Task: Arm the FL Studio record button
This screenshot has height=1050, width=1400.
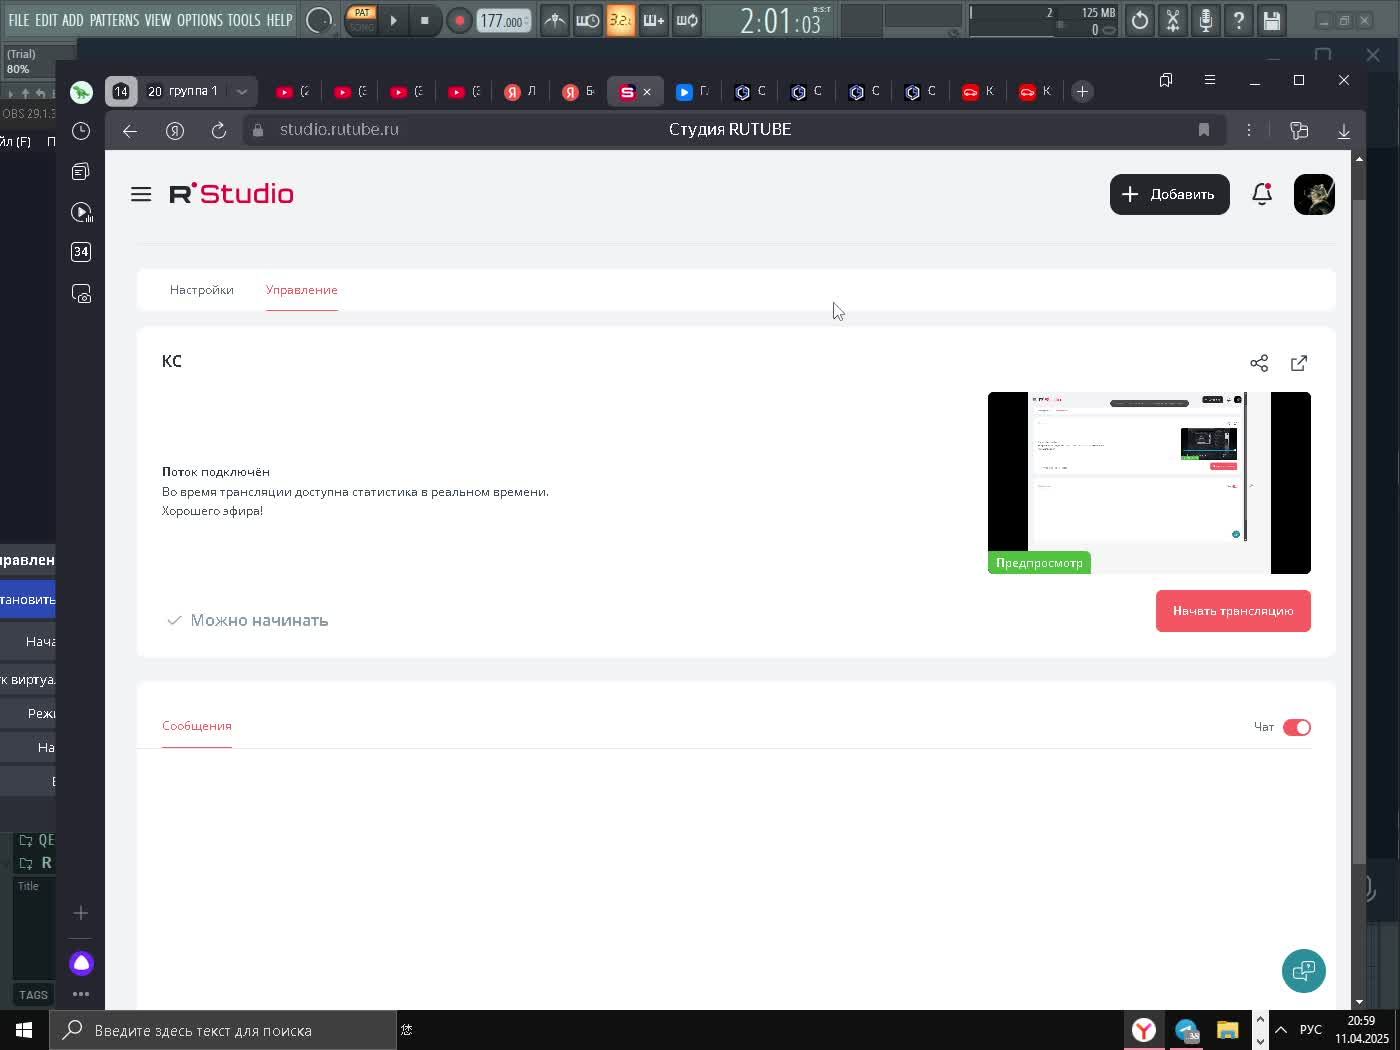Action: [x=459, y=20]
